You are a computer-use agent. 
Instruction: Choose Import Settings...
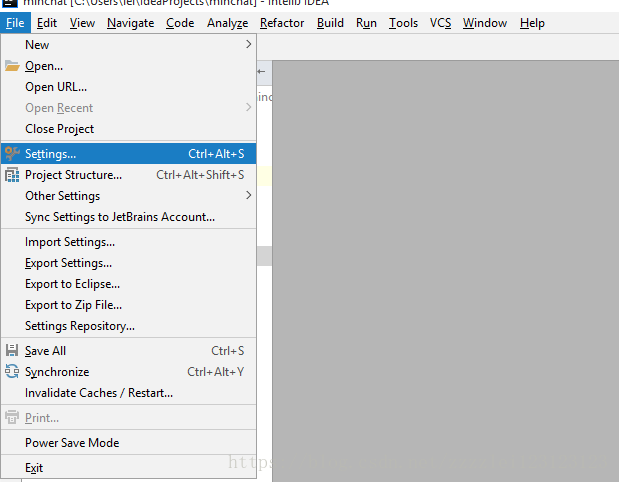(x=128, y=242)
